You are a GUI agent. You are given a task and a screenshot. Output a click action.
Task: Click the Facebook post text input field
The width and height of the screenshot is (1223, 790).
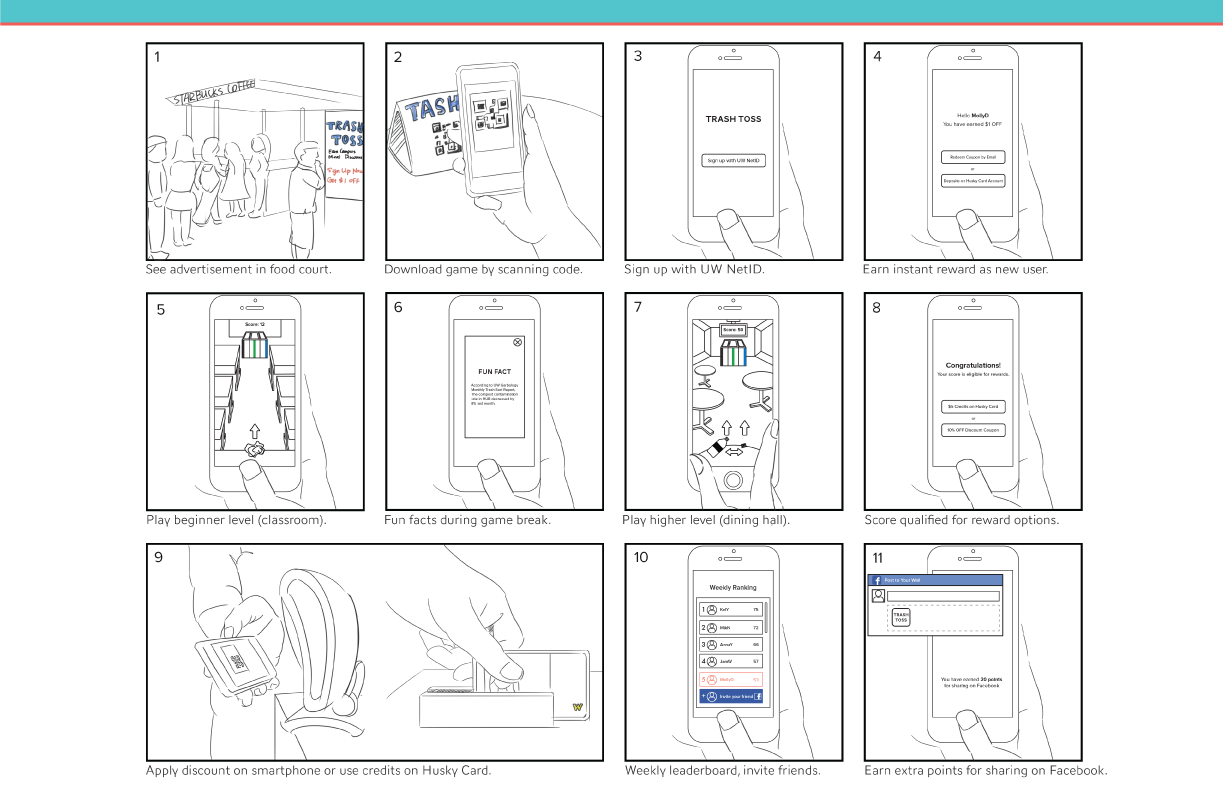point(943,596)
